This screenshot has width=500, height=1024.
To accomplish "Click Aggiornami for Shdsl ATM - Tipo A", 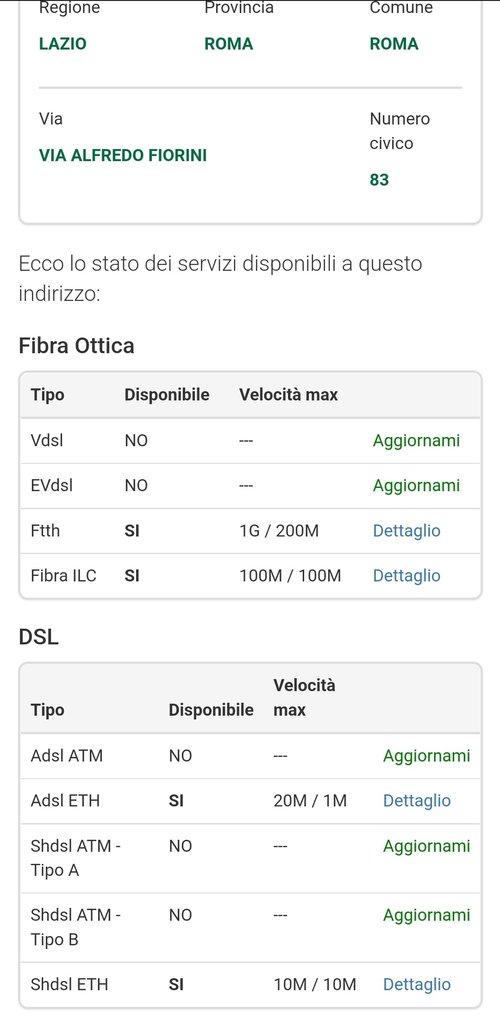I will point(426,846).
